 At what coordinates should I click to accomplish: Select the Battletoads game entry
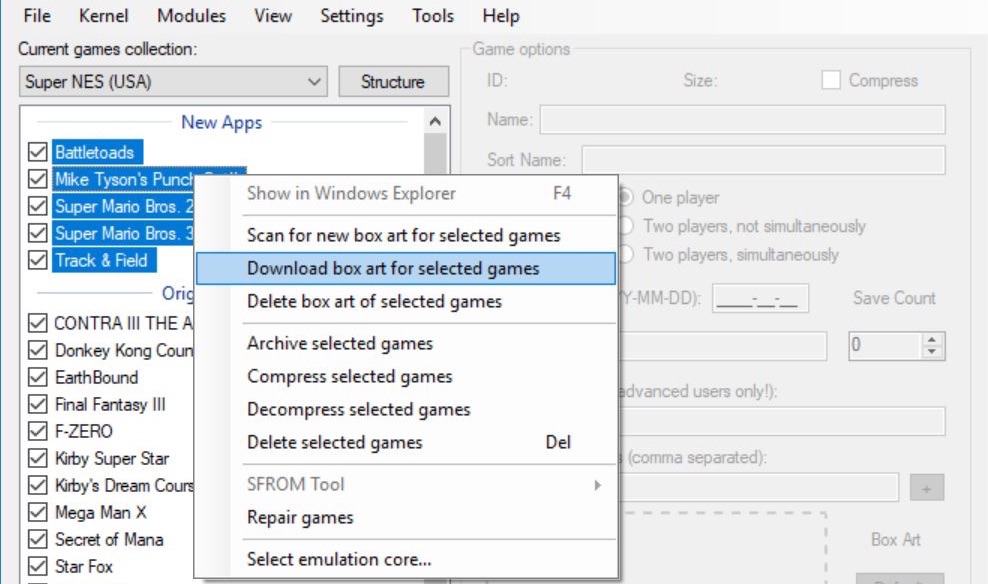pyautogui.click(x=98, y=152)
